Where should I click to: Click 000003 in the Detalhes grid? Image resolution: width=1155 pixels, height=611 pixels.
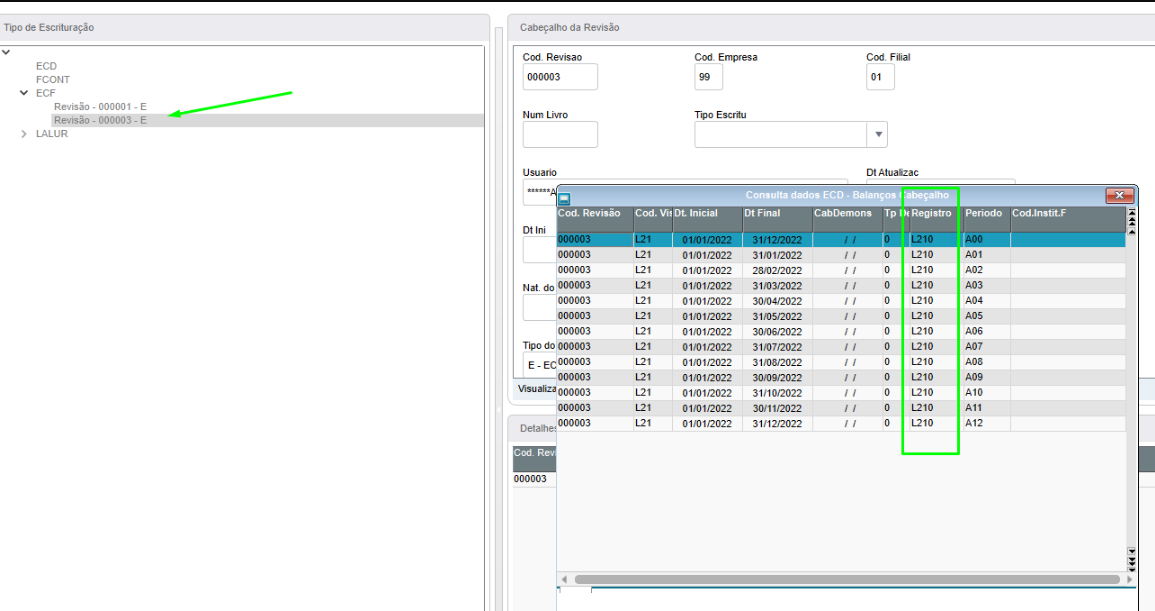pos(530,479)
